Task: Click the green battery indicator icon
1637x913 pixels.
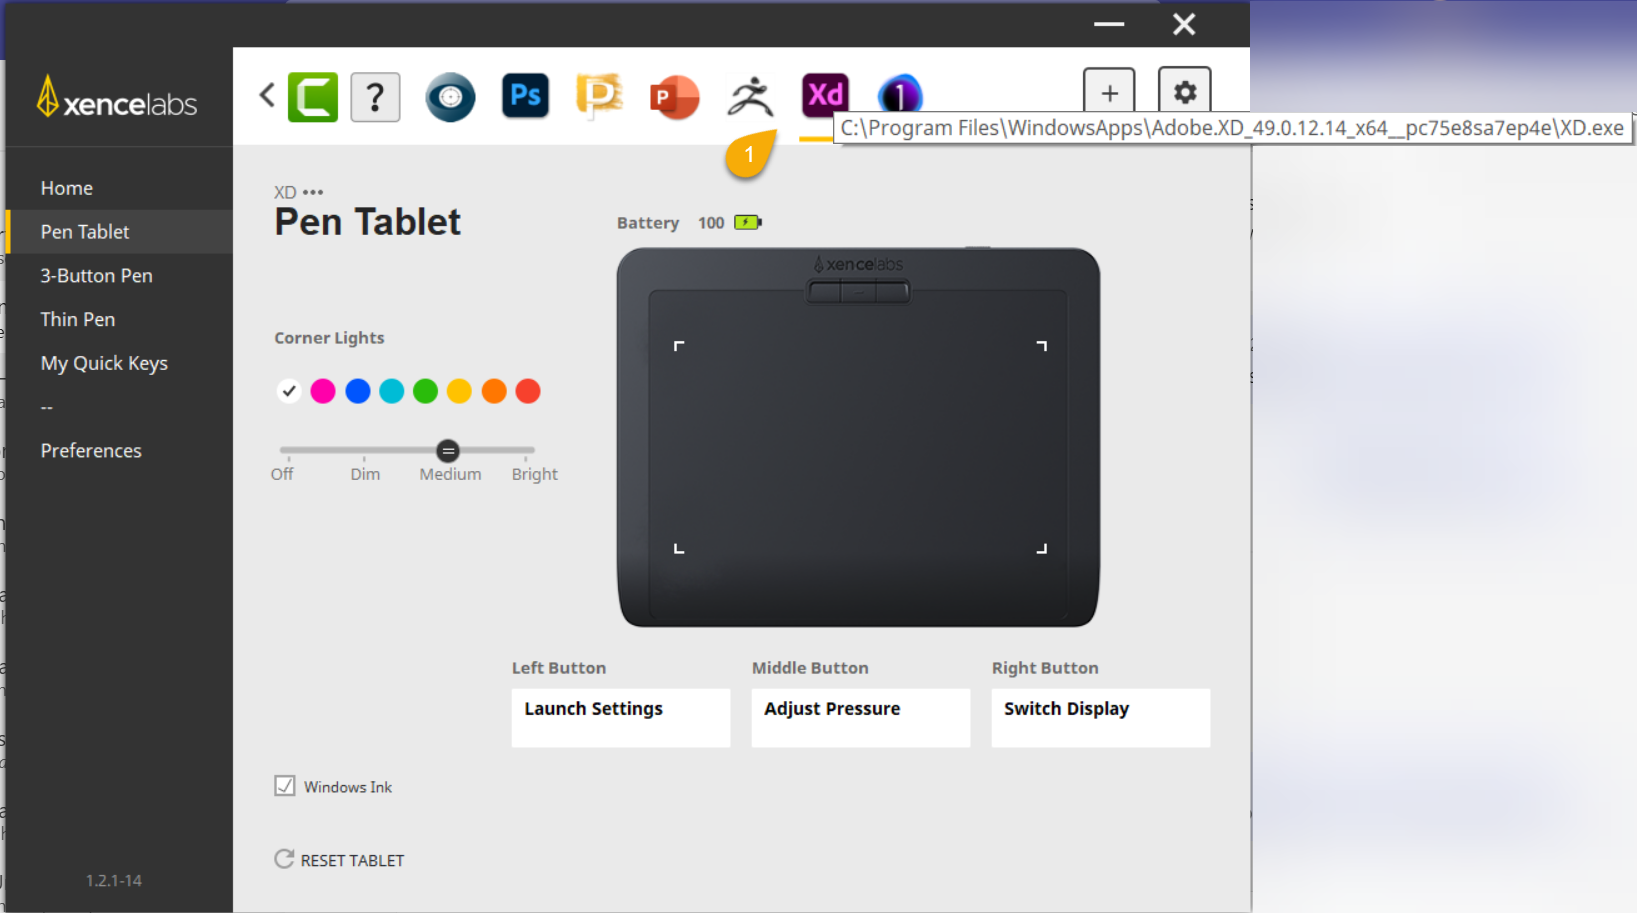Action: [x=748, y=222]
